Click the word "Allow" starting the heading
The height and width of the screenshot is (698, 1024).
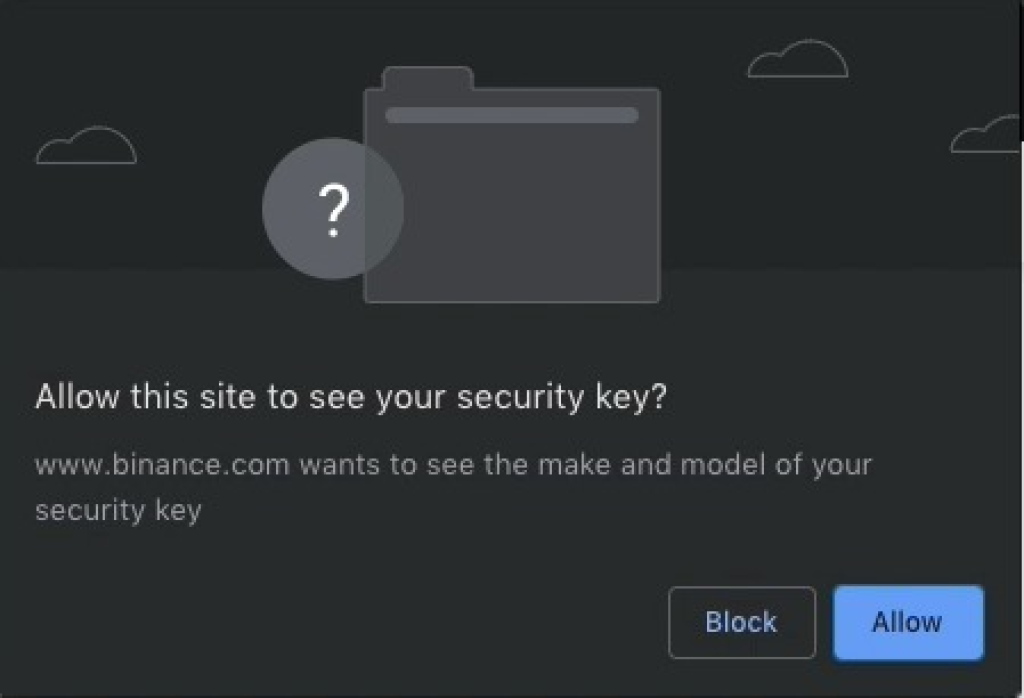(x=77, y=396)
